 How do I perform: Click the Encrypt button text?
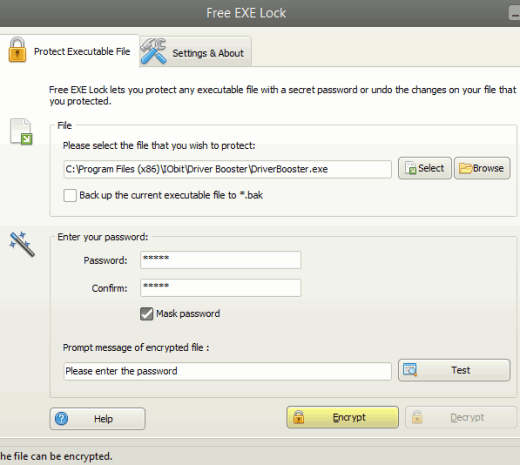tap(349, 417)
